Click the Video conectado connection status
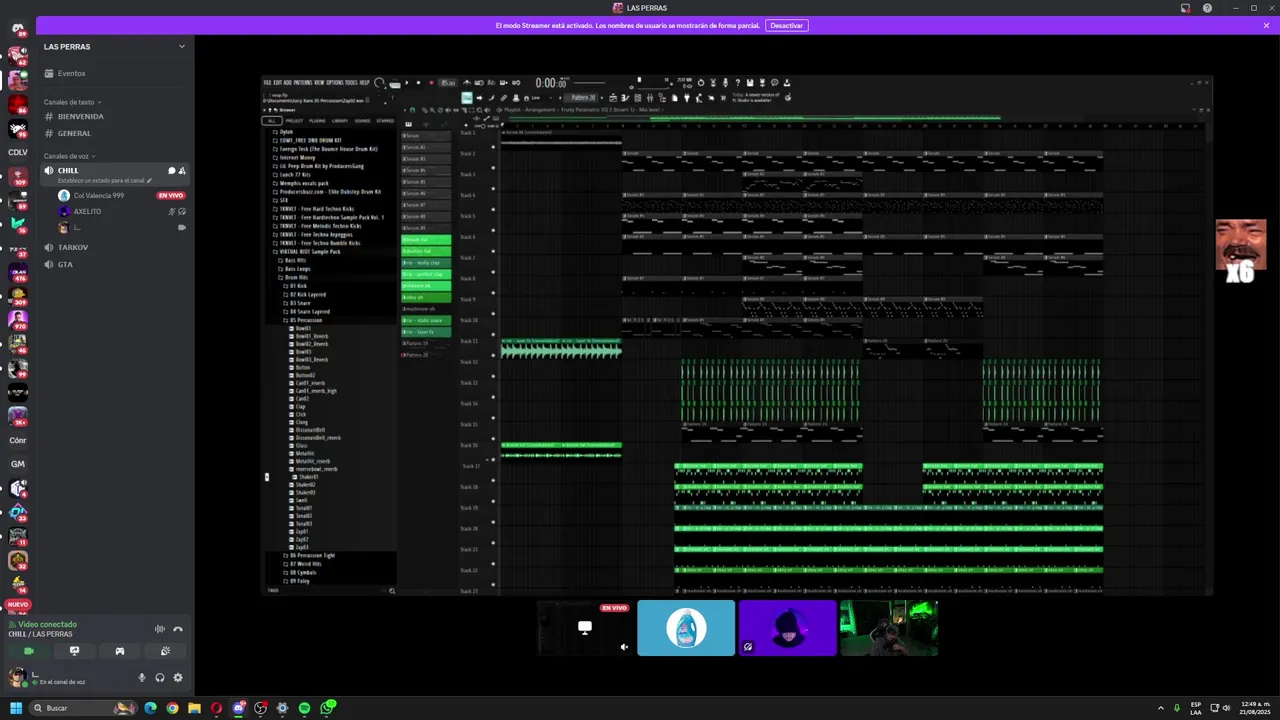 (x=47, y=624)
